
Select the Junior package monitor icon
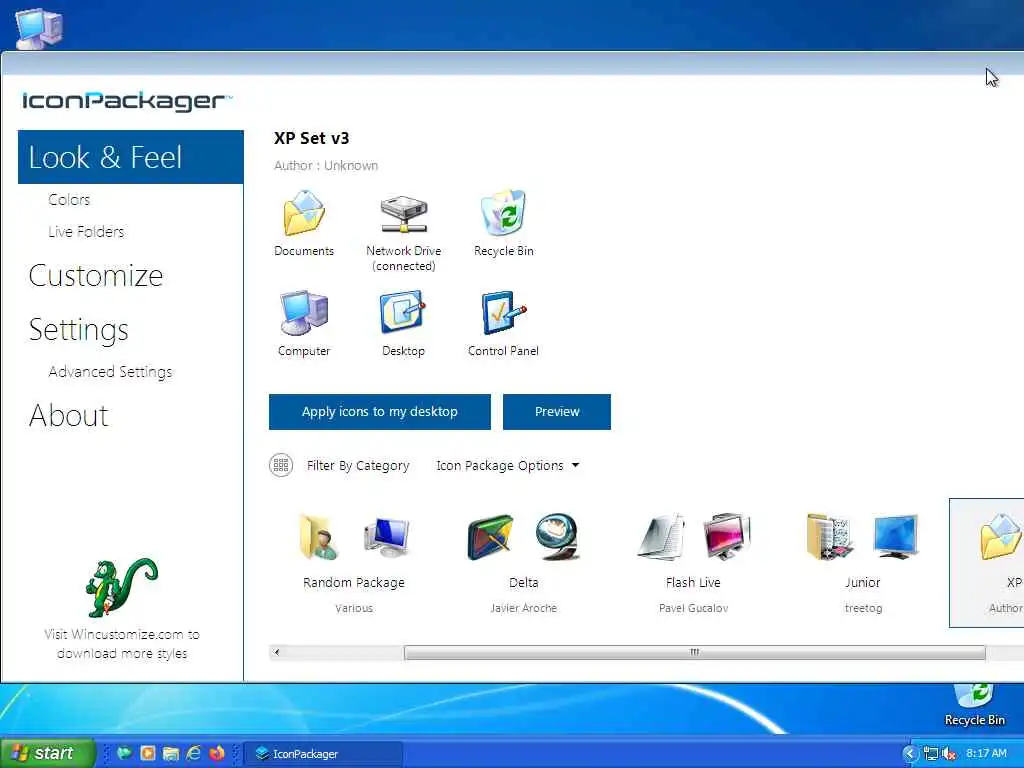pyautogui.click(x=896, y=537)
